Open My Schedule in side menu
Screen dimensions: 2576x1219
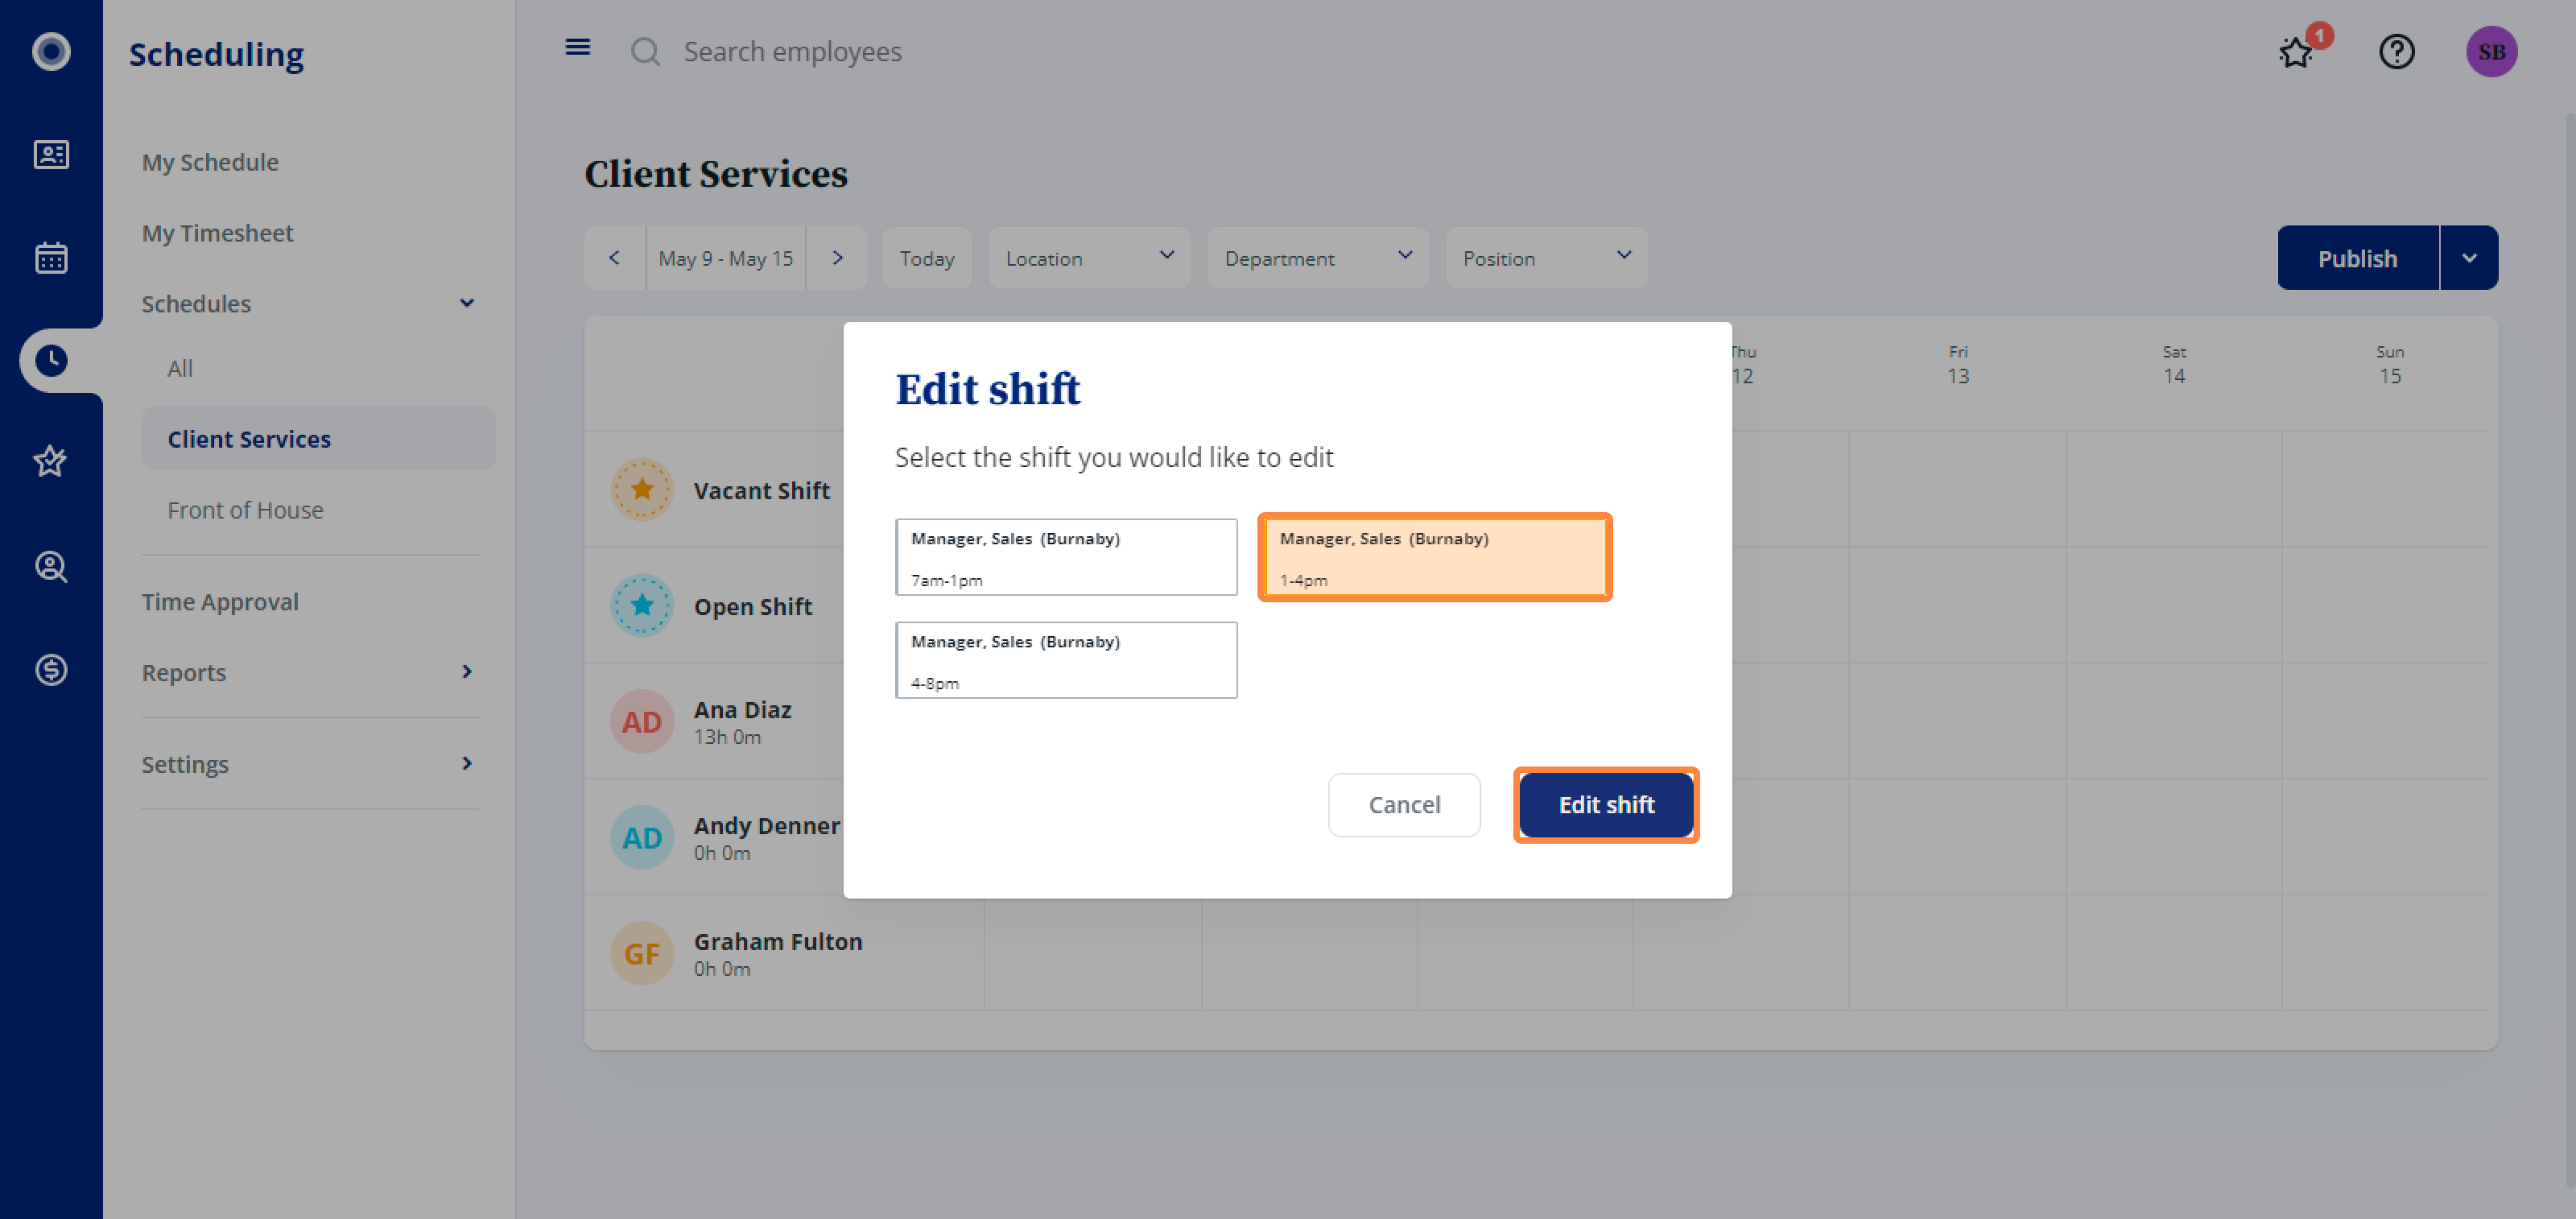pos(210,162)
